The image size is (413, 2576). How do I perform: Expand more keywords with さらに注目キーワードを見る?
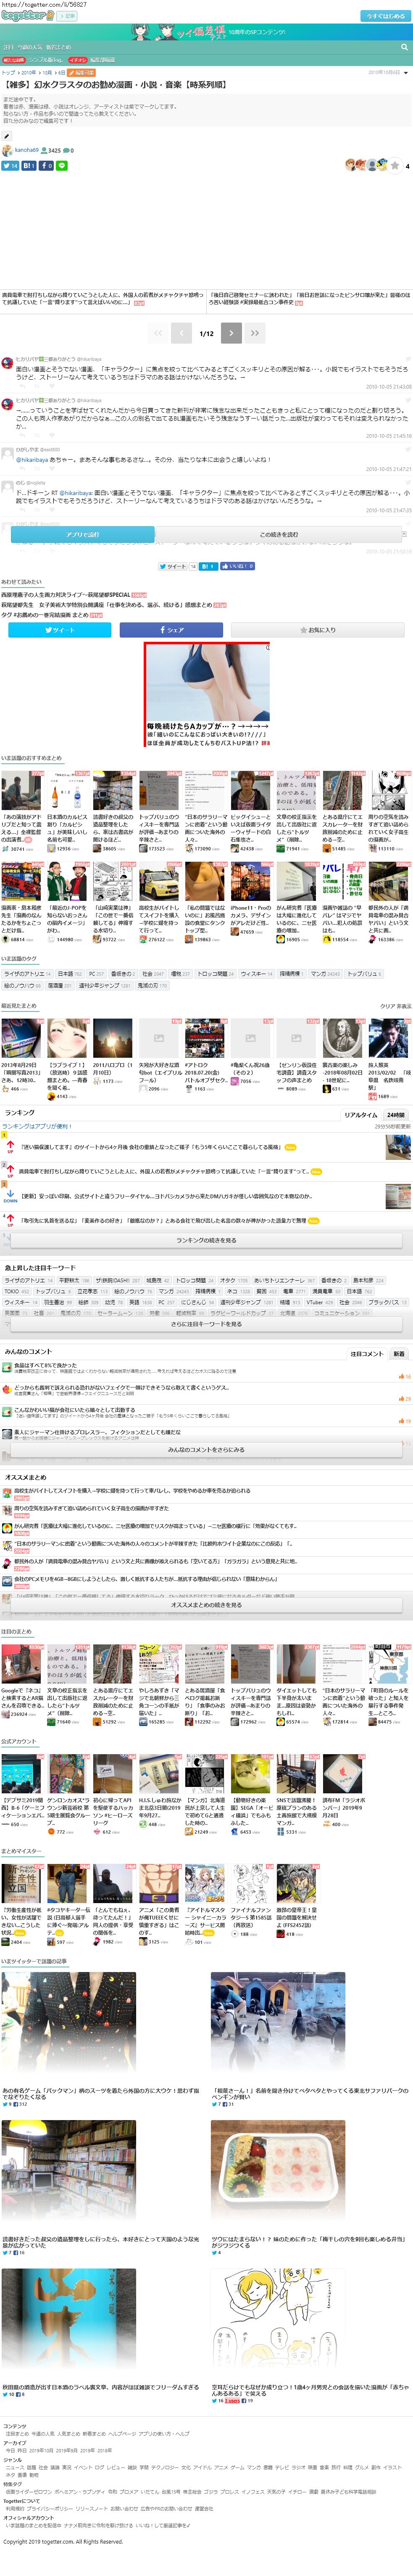pos(206,1323)
